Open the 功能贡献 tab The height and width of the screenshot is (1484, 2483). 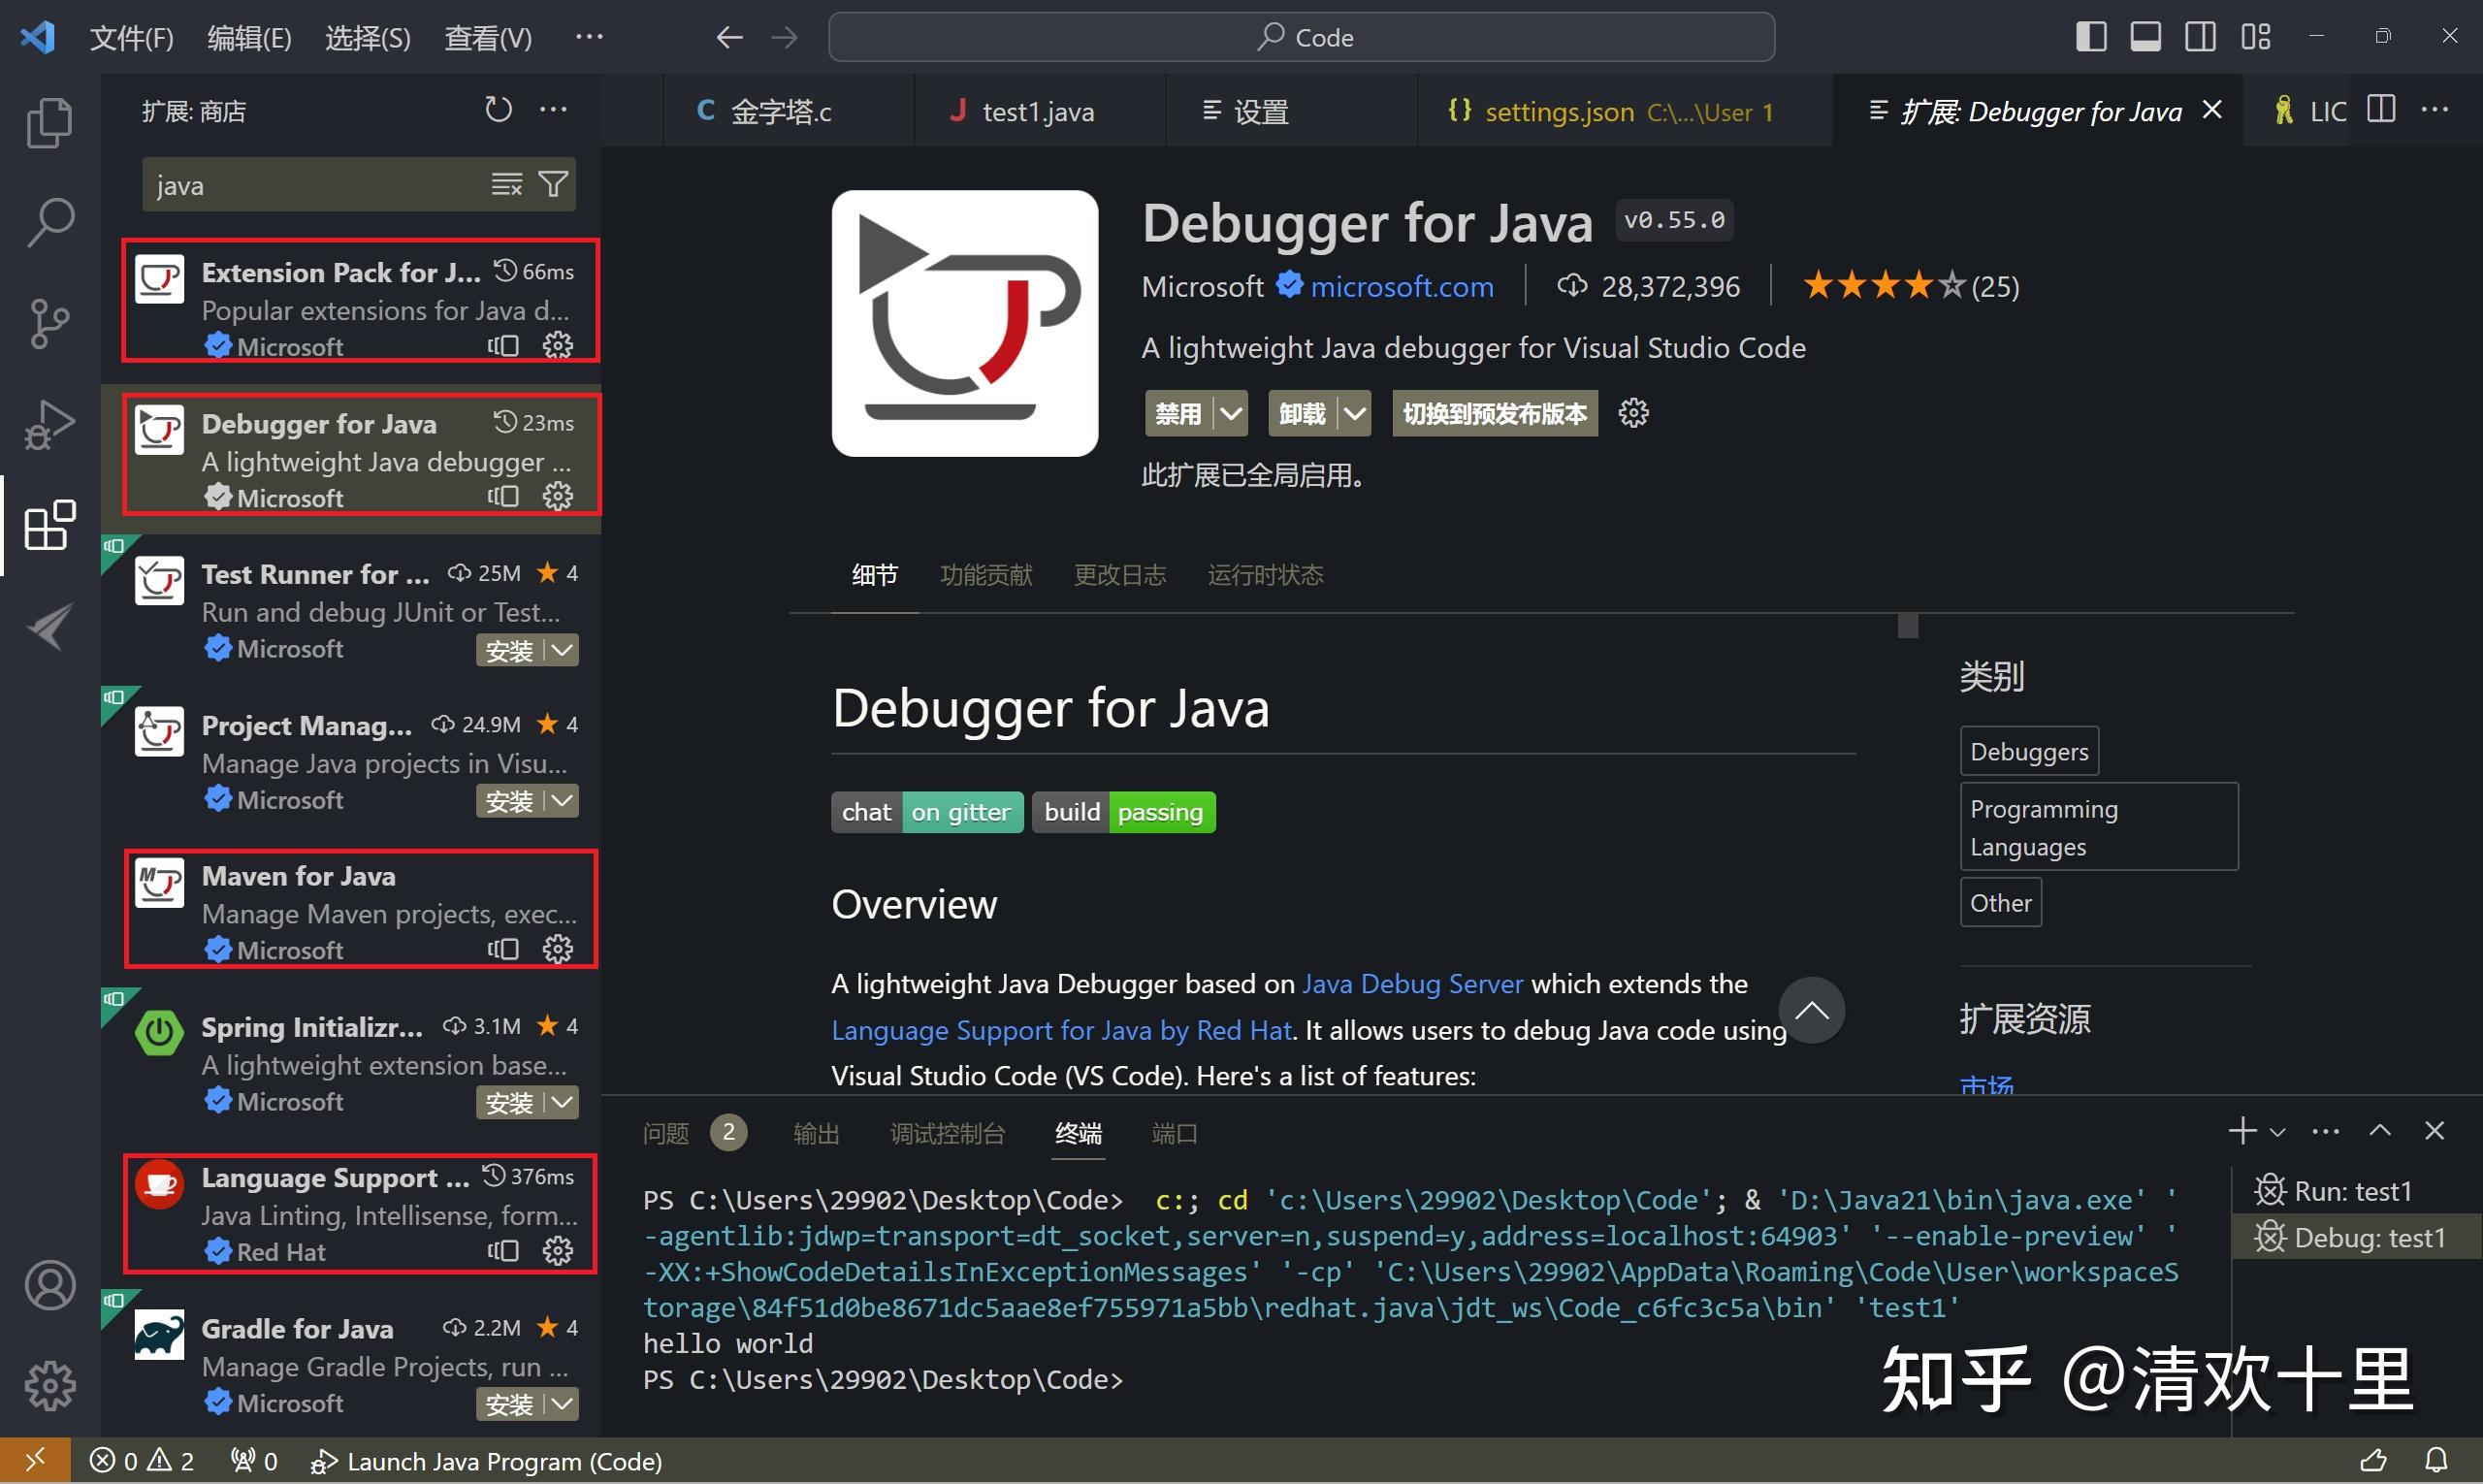(x=986, y=575)
